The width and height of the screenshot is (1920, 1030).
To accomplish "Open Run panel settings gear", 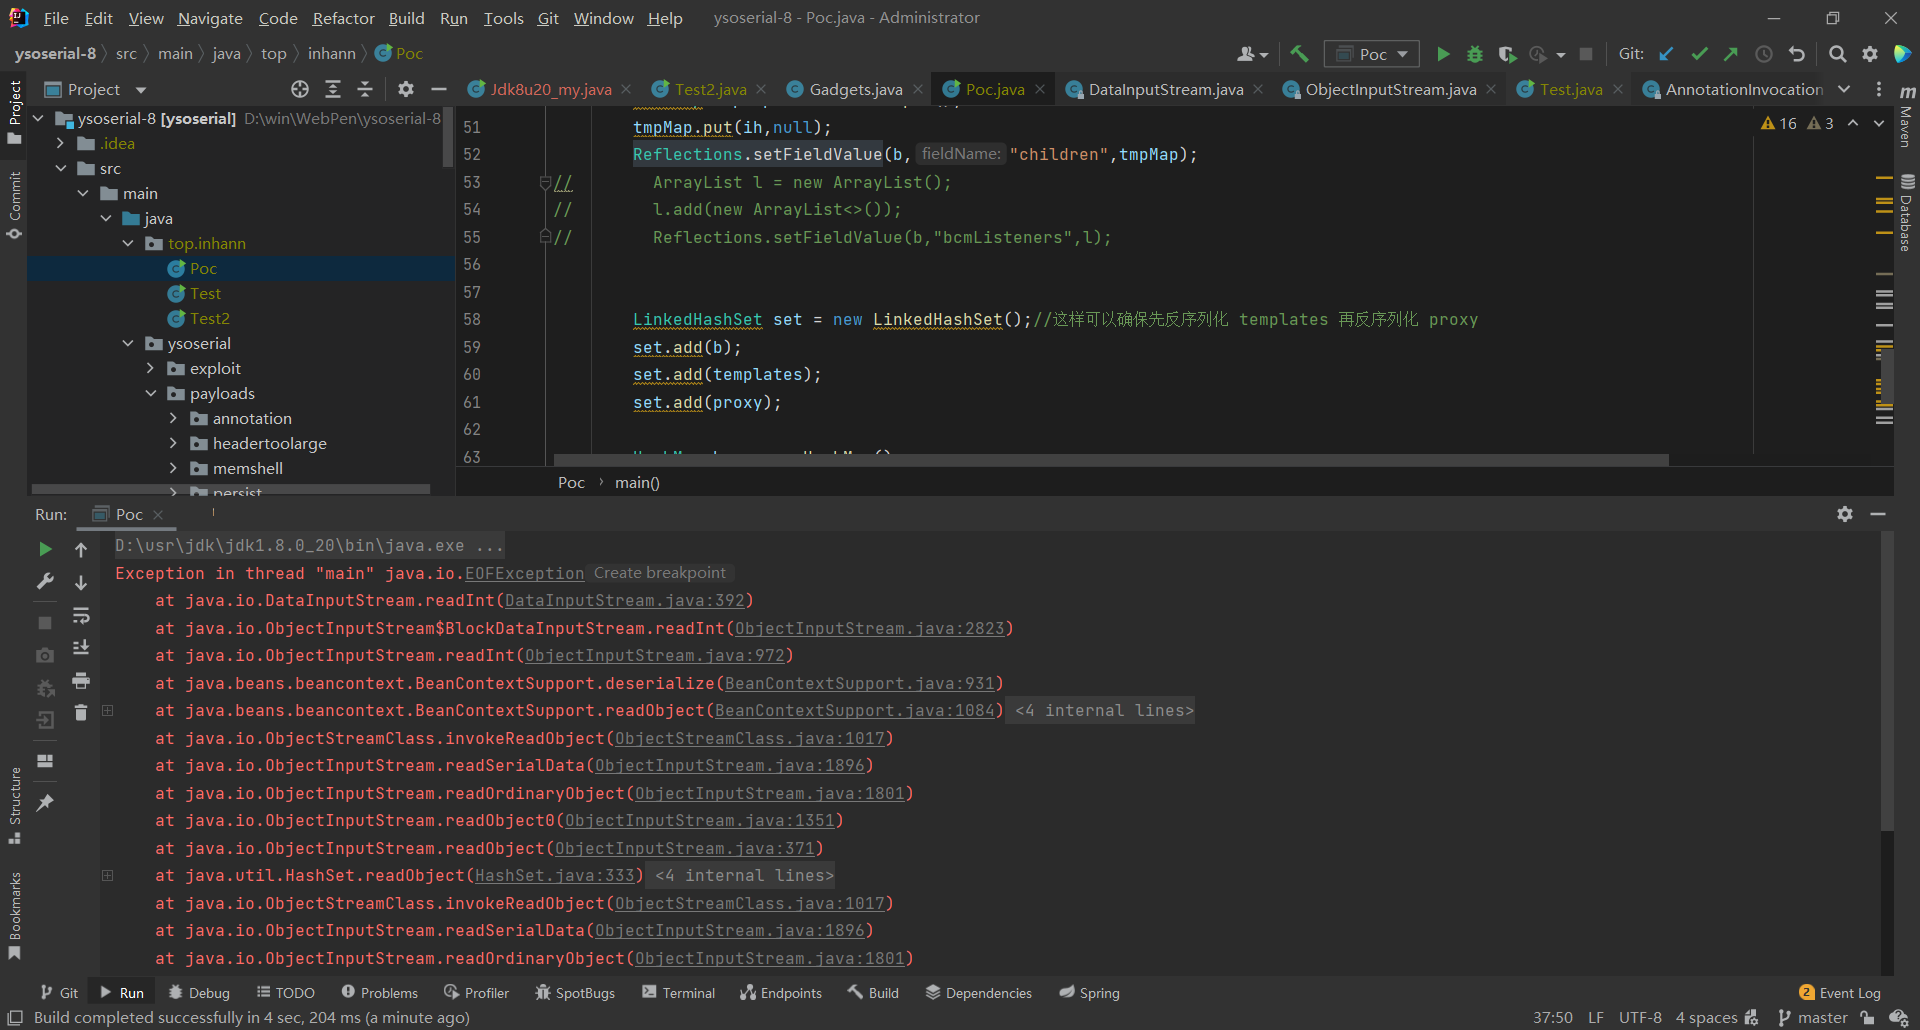I will click(x=1845, y=514).
